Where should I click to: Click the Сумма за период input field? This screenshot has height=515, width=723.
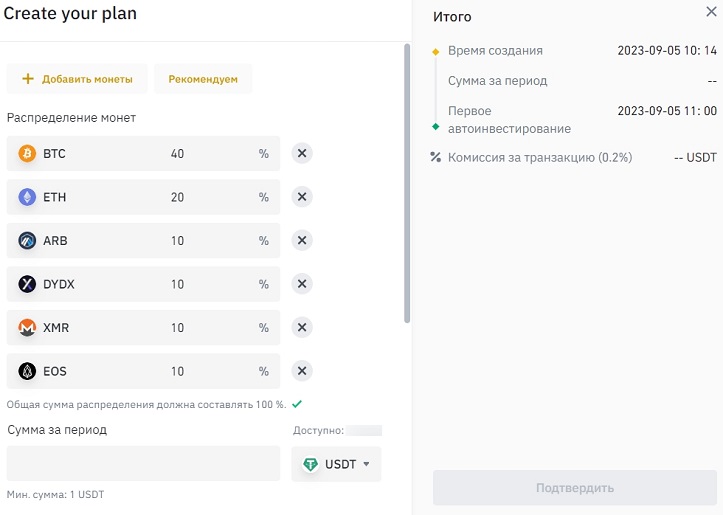[143, 464]
